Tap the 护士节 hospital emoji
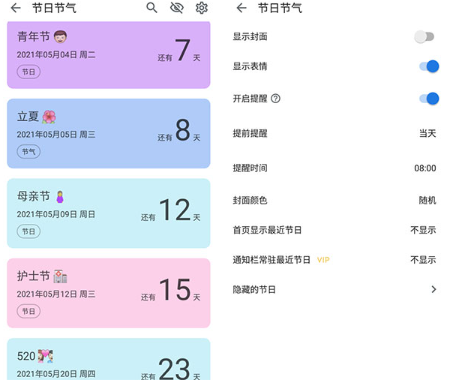Image resolution: width=471 pixels, height=380 pixels. pyautogui.click(x=60, y=276)
